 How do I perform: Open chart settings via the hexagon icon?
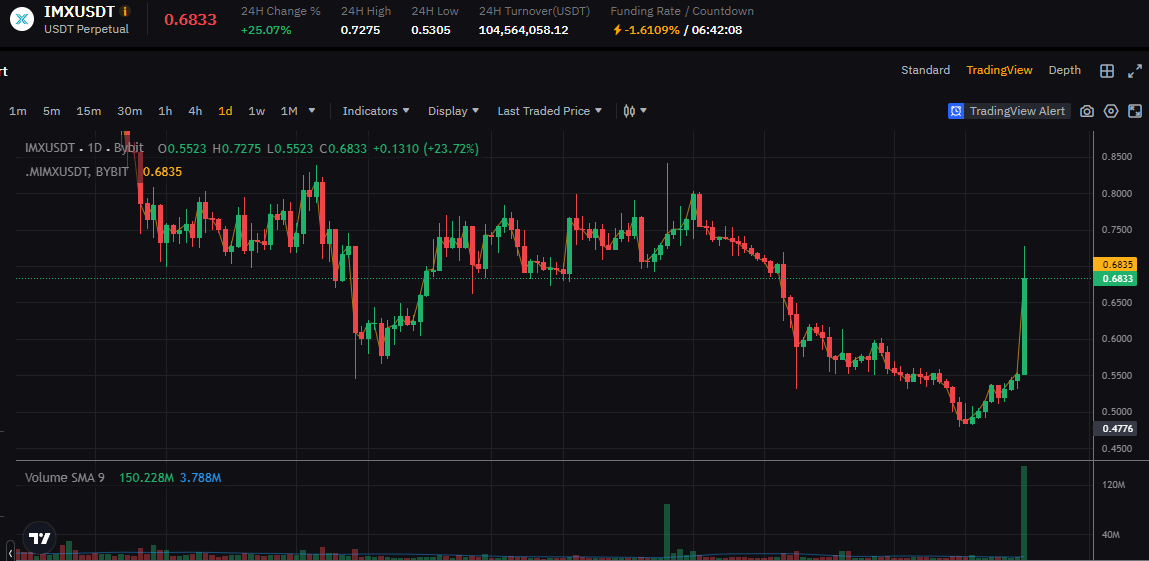click(x=1111, y=111)
